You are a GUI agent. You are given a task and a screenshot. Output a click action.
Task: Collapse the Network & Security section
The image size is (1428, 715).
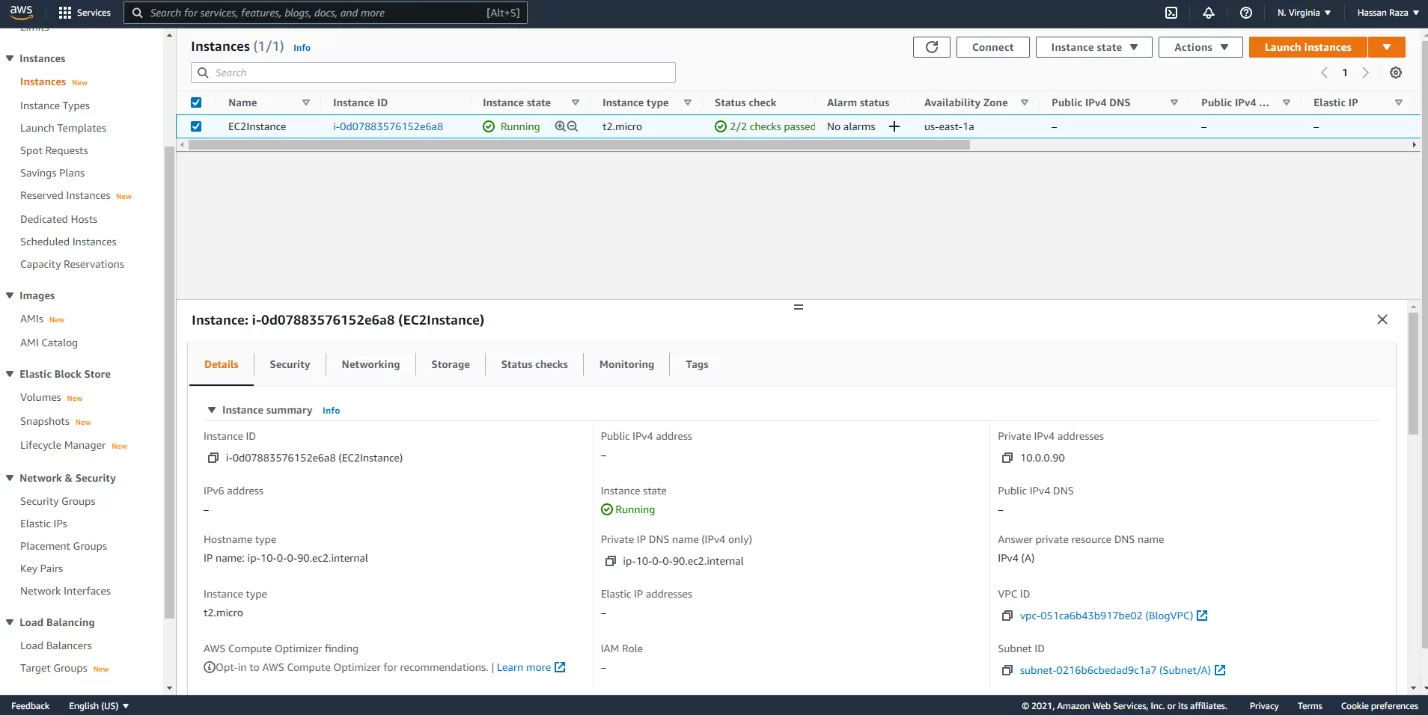point(10,478)
